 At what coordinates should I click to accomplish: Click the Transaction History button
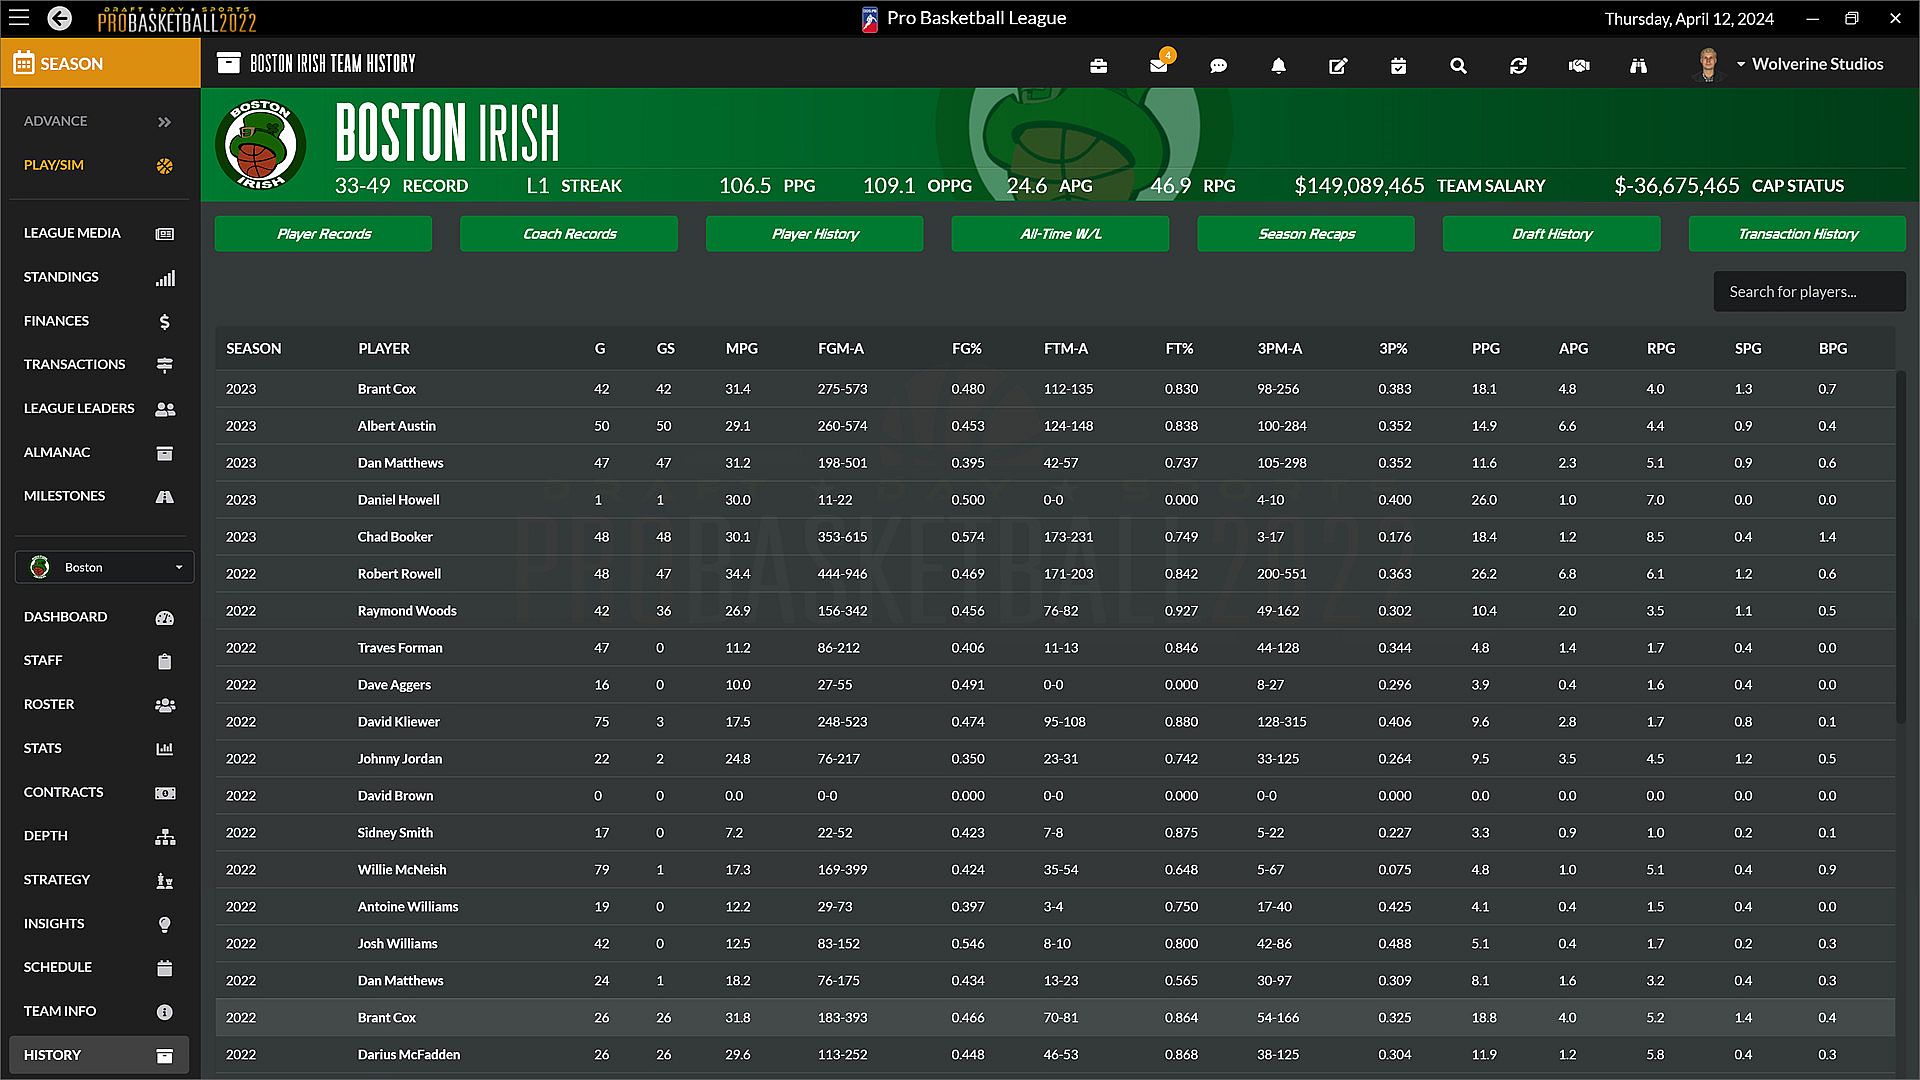(1797, 234)
